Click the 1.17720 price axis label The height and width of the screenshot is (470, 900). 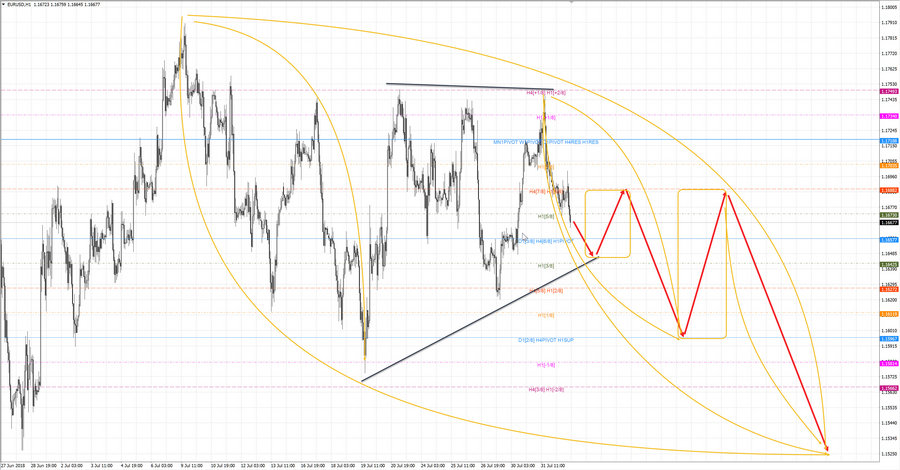coord(889,53)
